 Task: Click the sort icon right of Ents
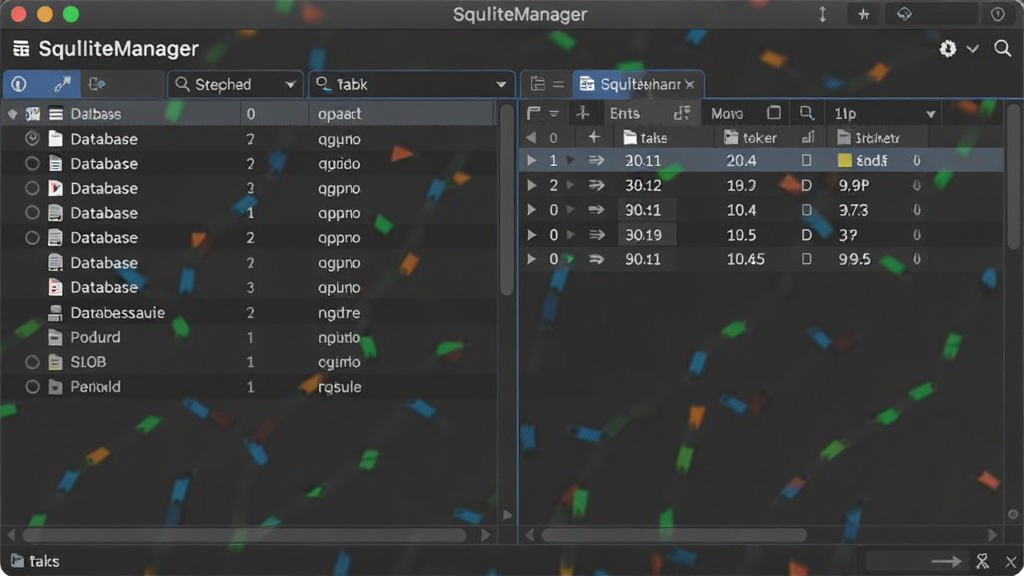pos(682,114)
